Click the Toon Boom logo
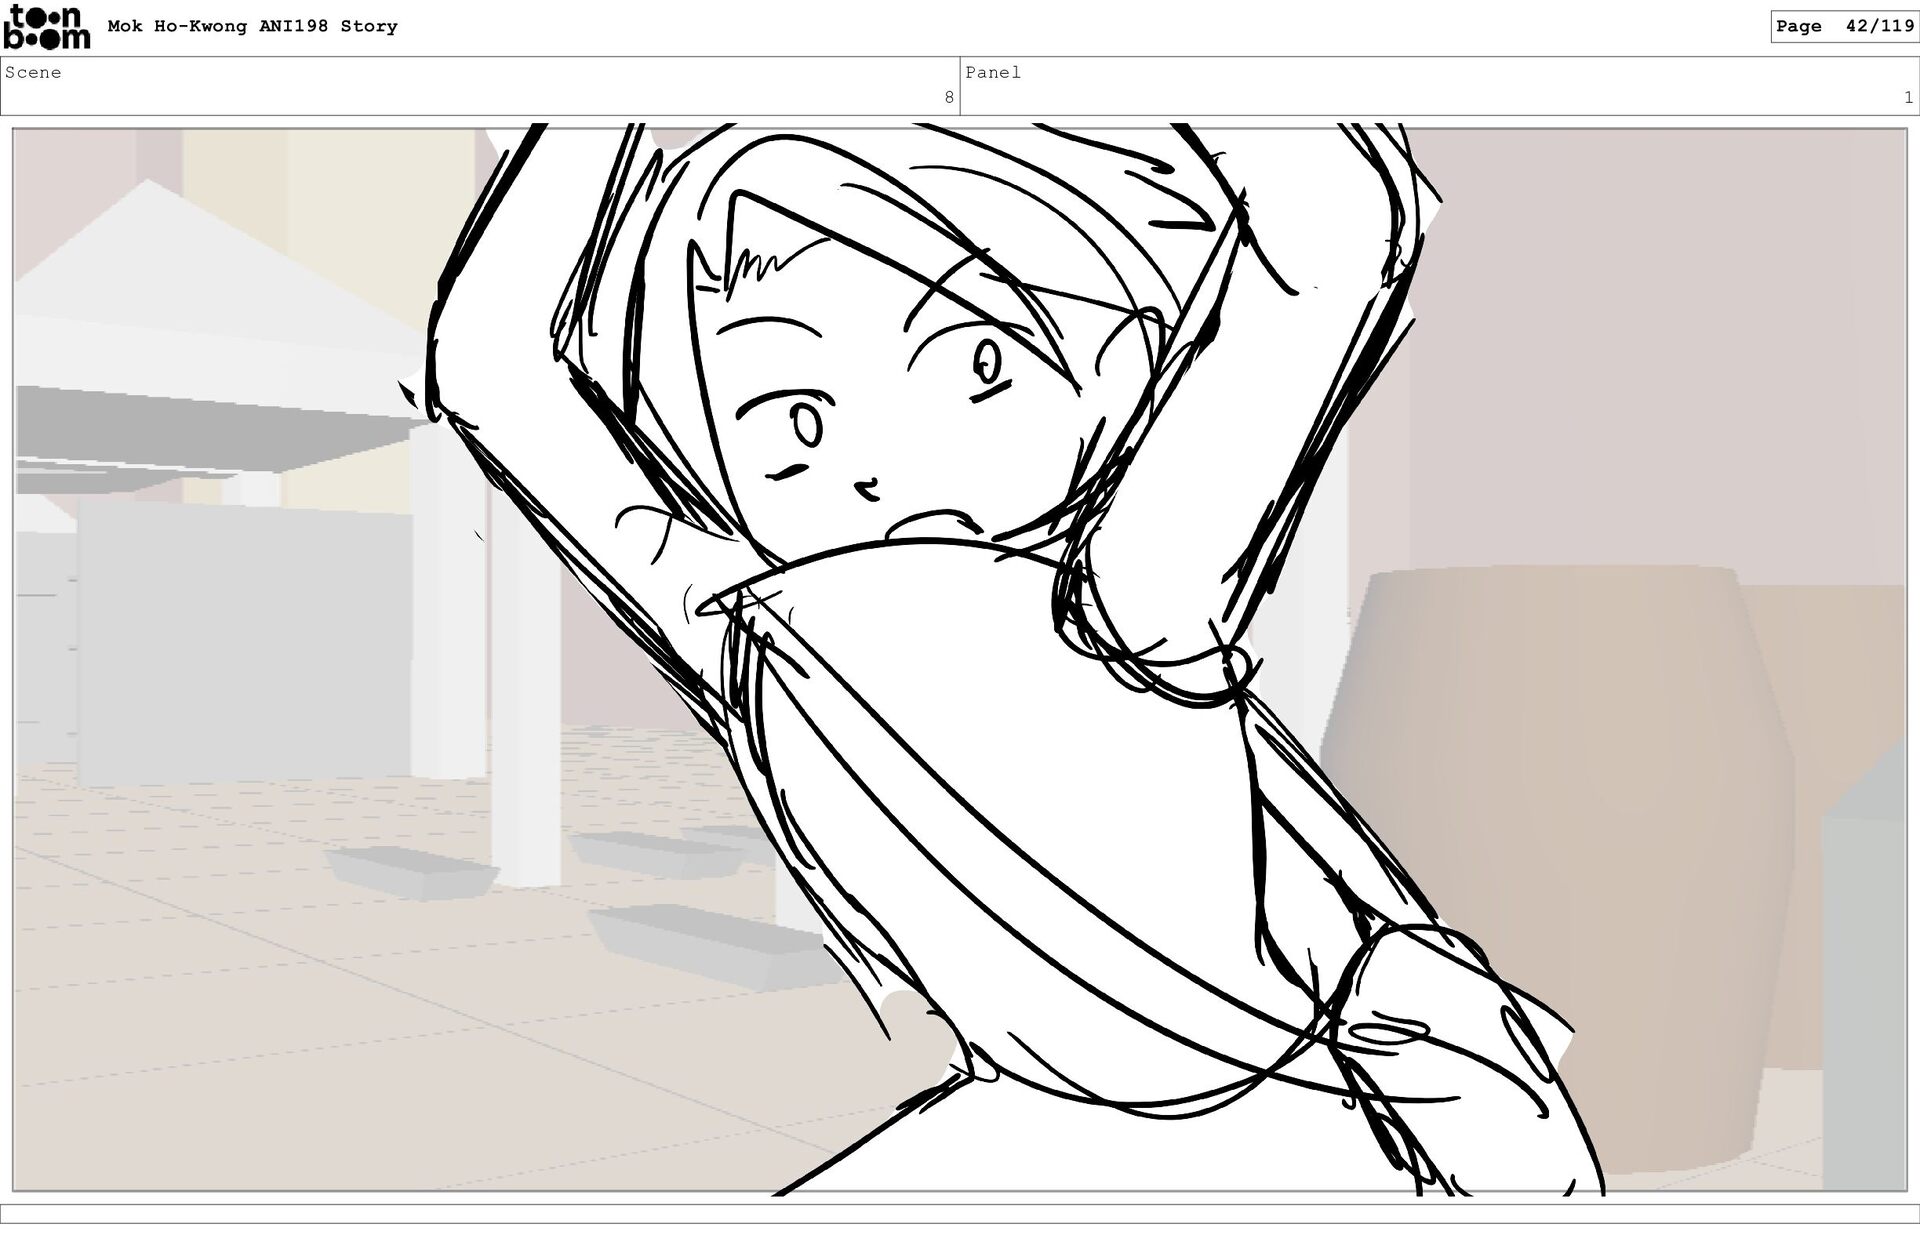 point(46,27)
